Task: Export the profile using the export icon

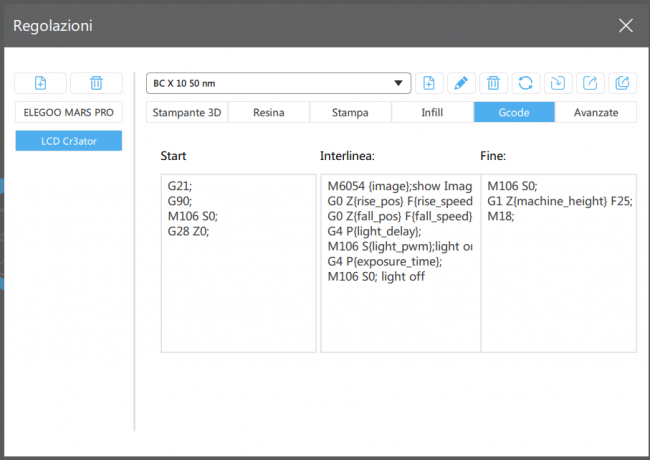Action: pyautogui.click(x=589, y=83)
